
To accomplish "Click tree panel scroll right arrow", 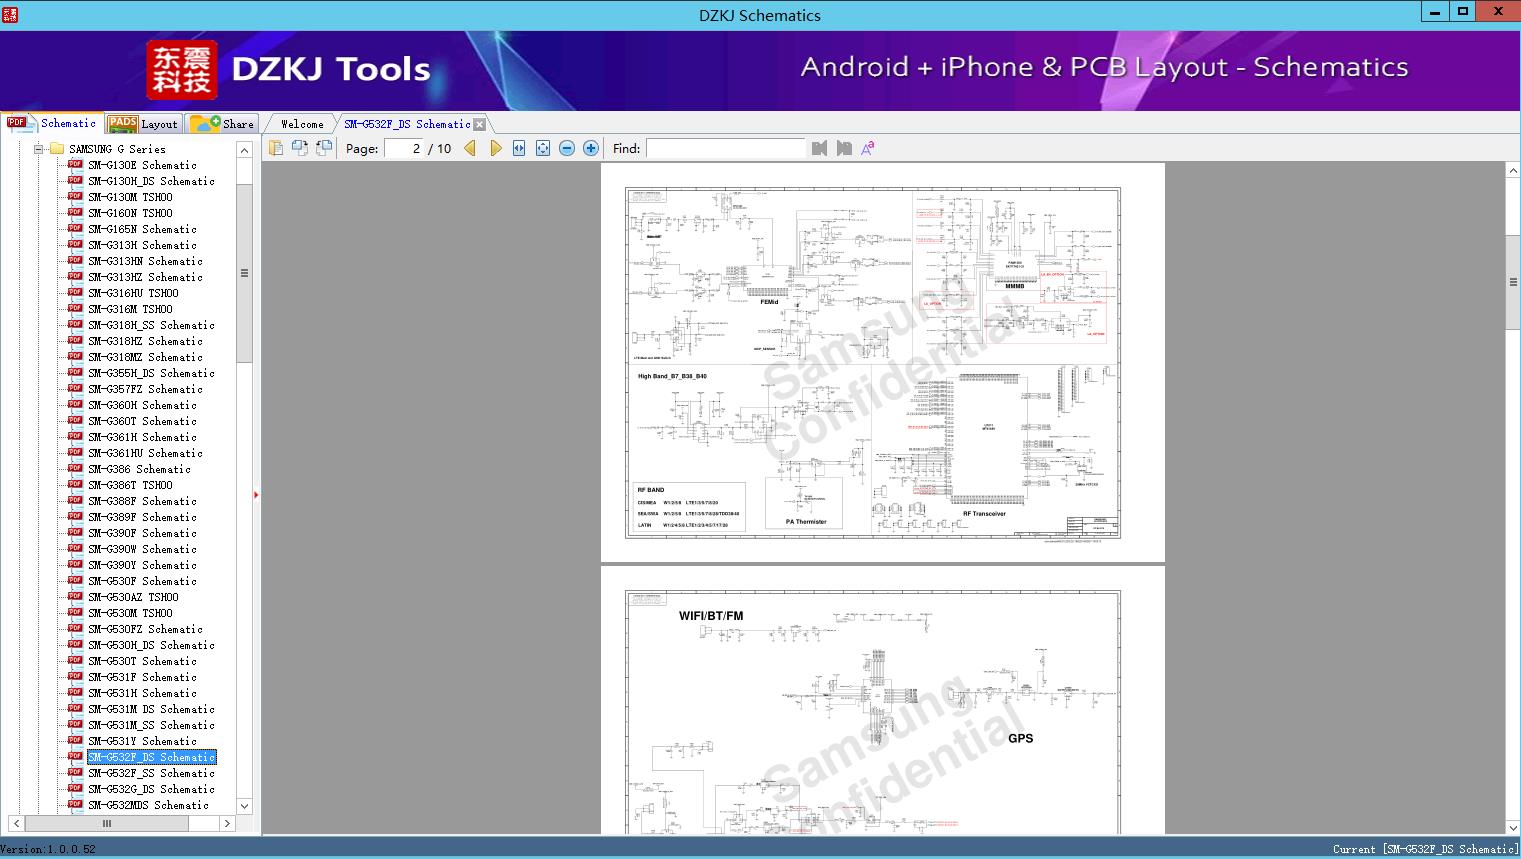I will click(x=227, y=824).
